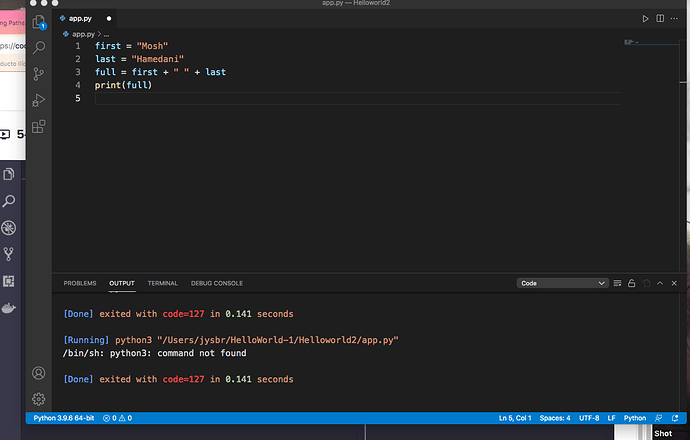Place cursor on empty line 5
The image size is (690, 440).
[x=357, y=98]
